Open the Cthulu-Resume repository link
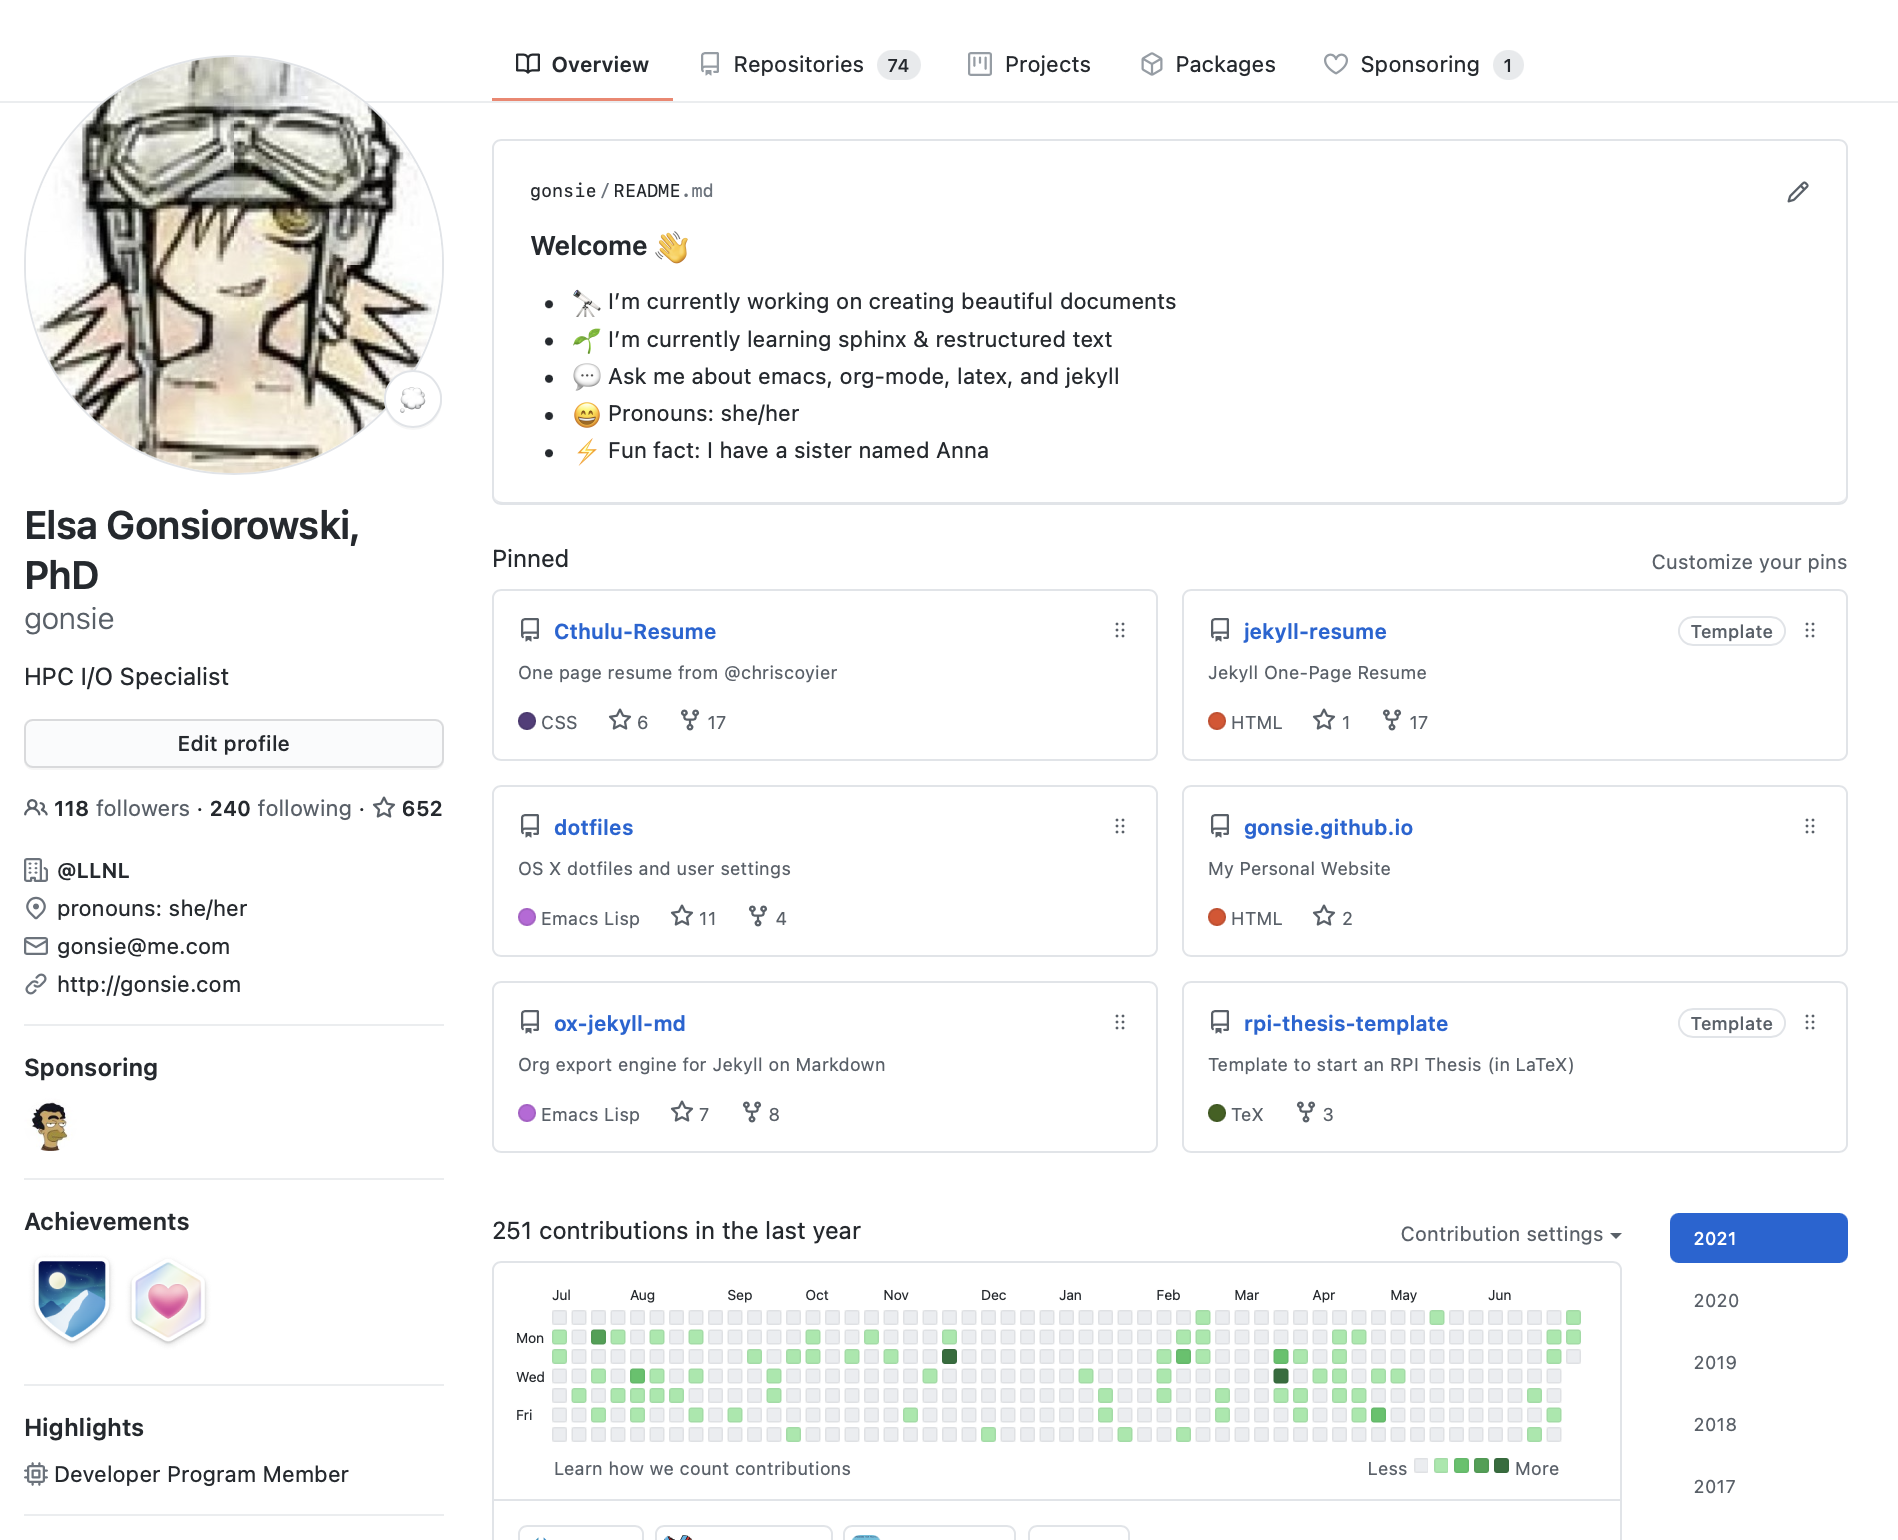Viewport: 1898px width, 1540px height. pyautogui.click(x=635, y=631)
